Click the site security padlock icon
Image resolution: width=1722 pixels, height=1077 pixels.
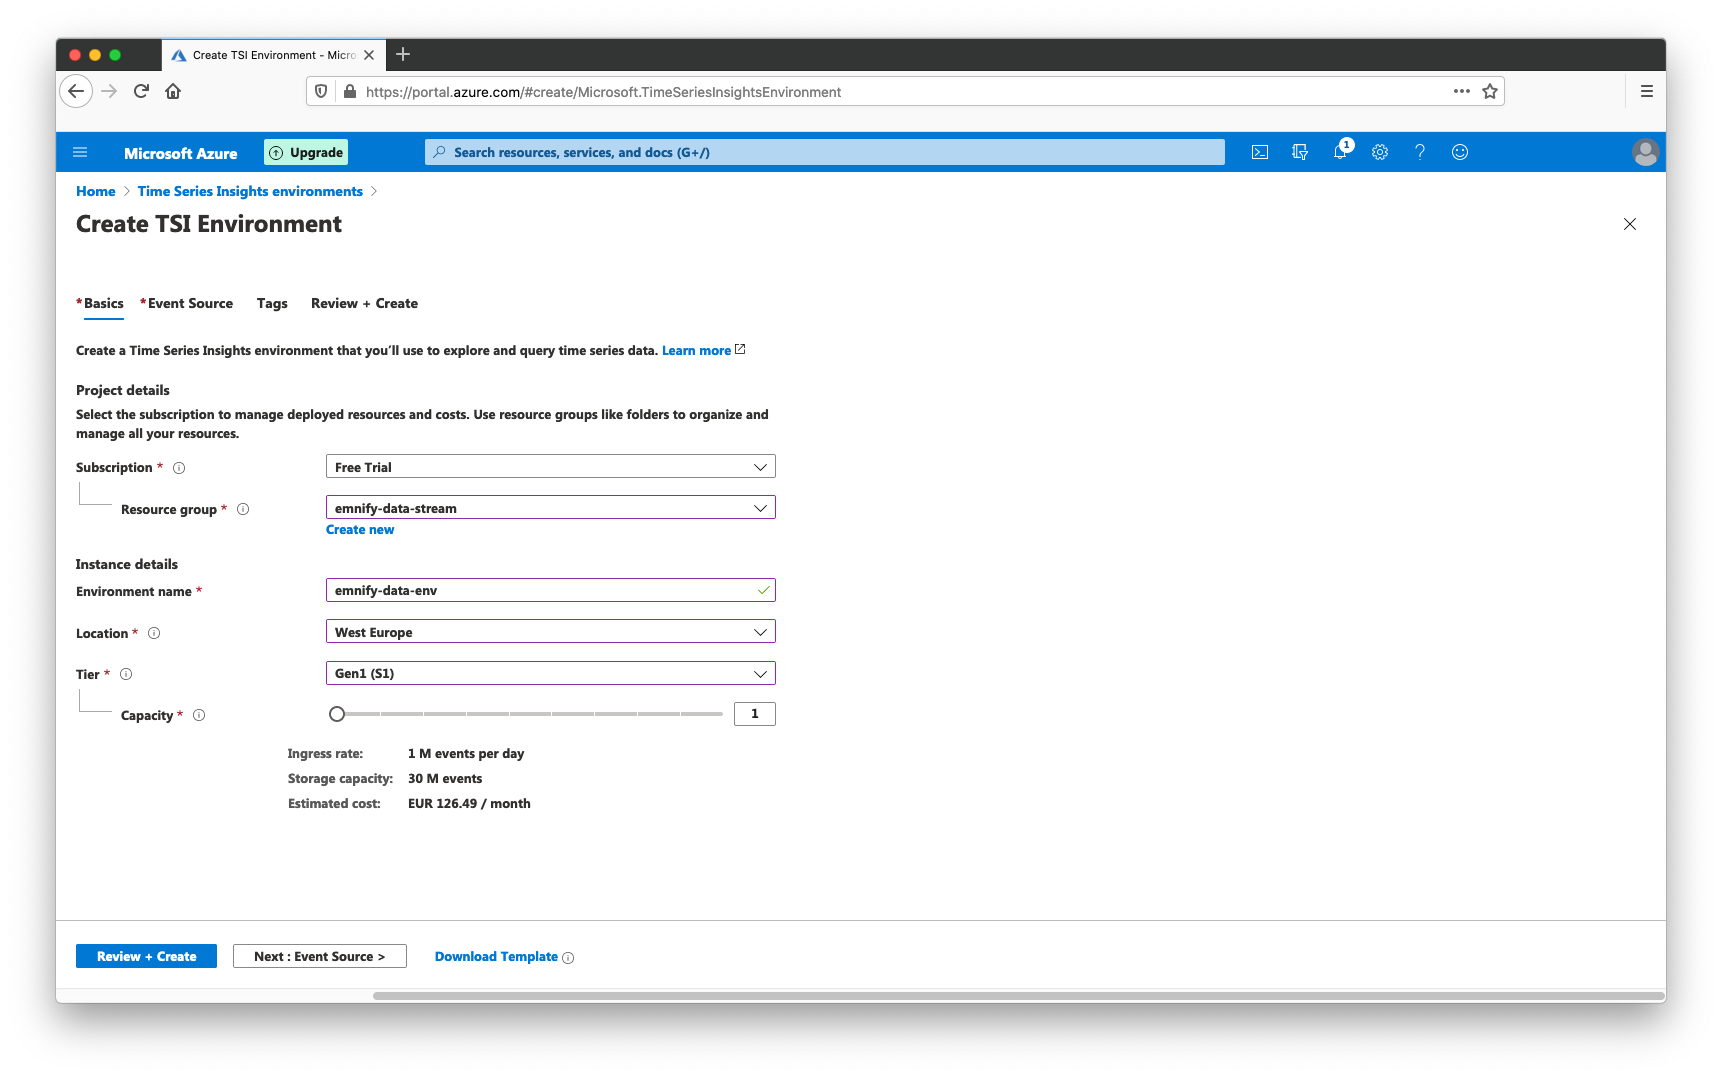click(x=350, y=91)
